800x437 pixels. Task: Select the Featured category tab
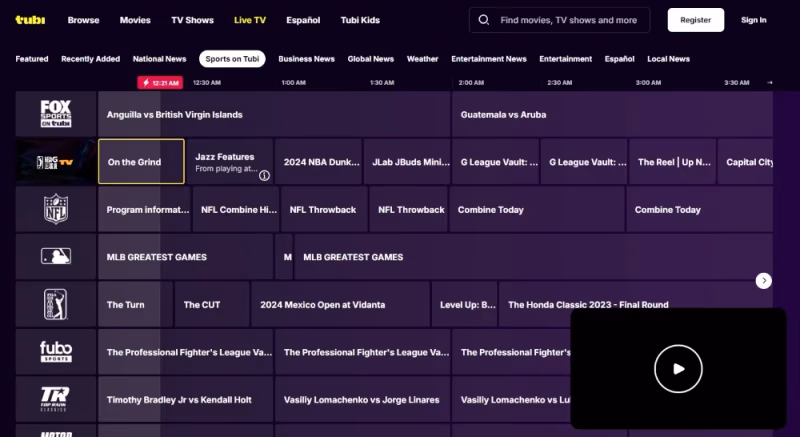click(32, 59)
